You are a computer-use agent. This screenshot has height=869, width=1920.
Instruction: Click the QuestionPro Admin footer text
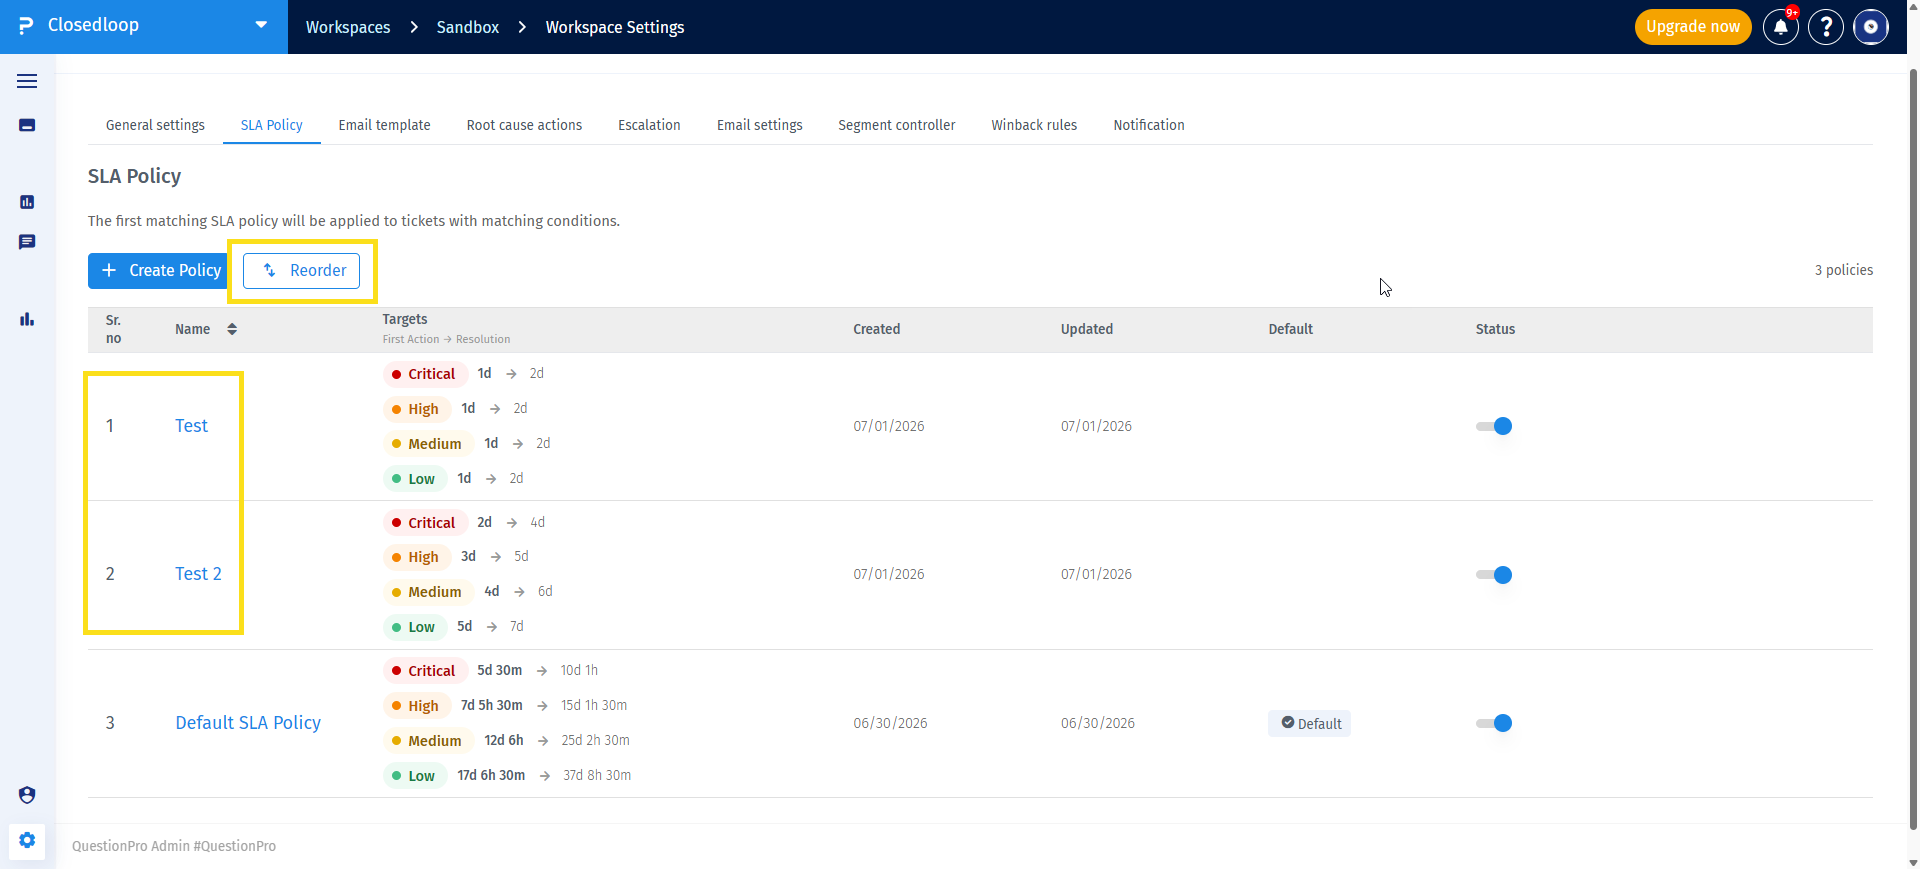[174, 846]
